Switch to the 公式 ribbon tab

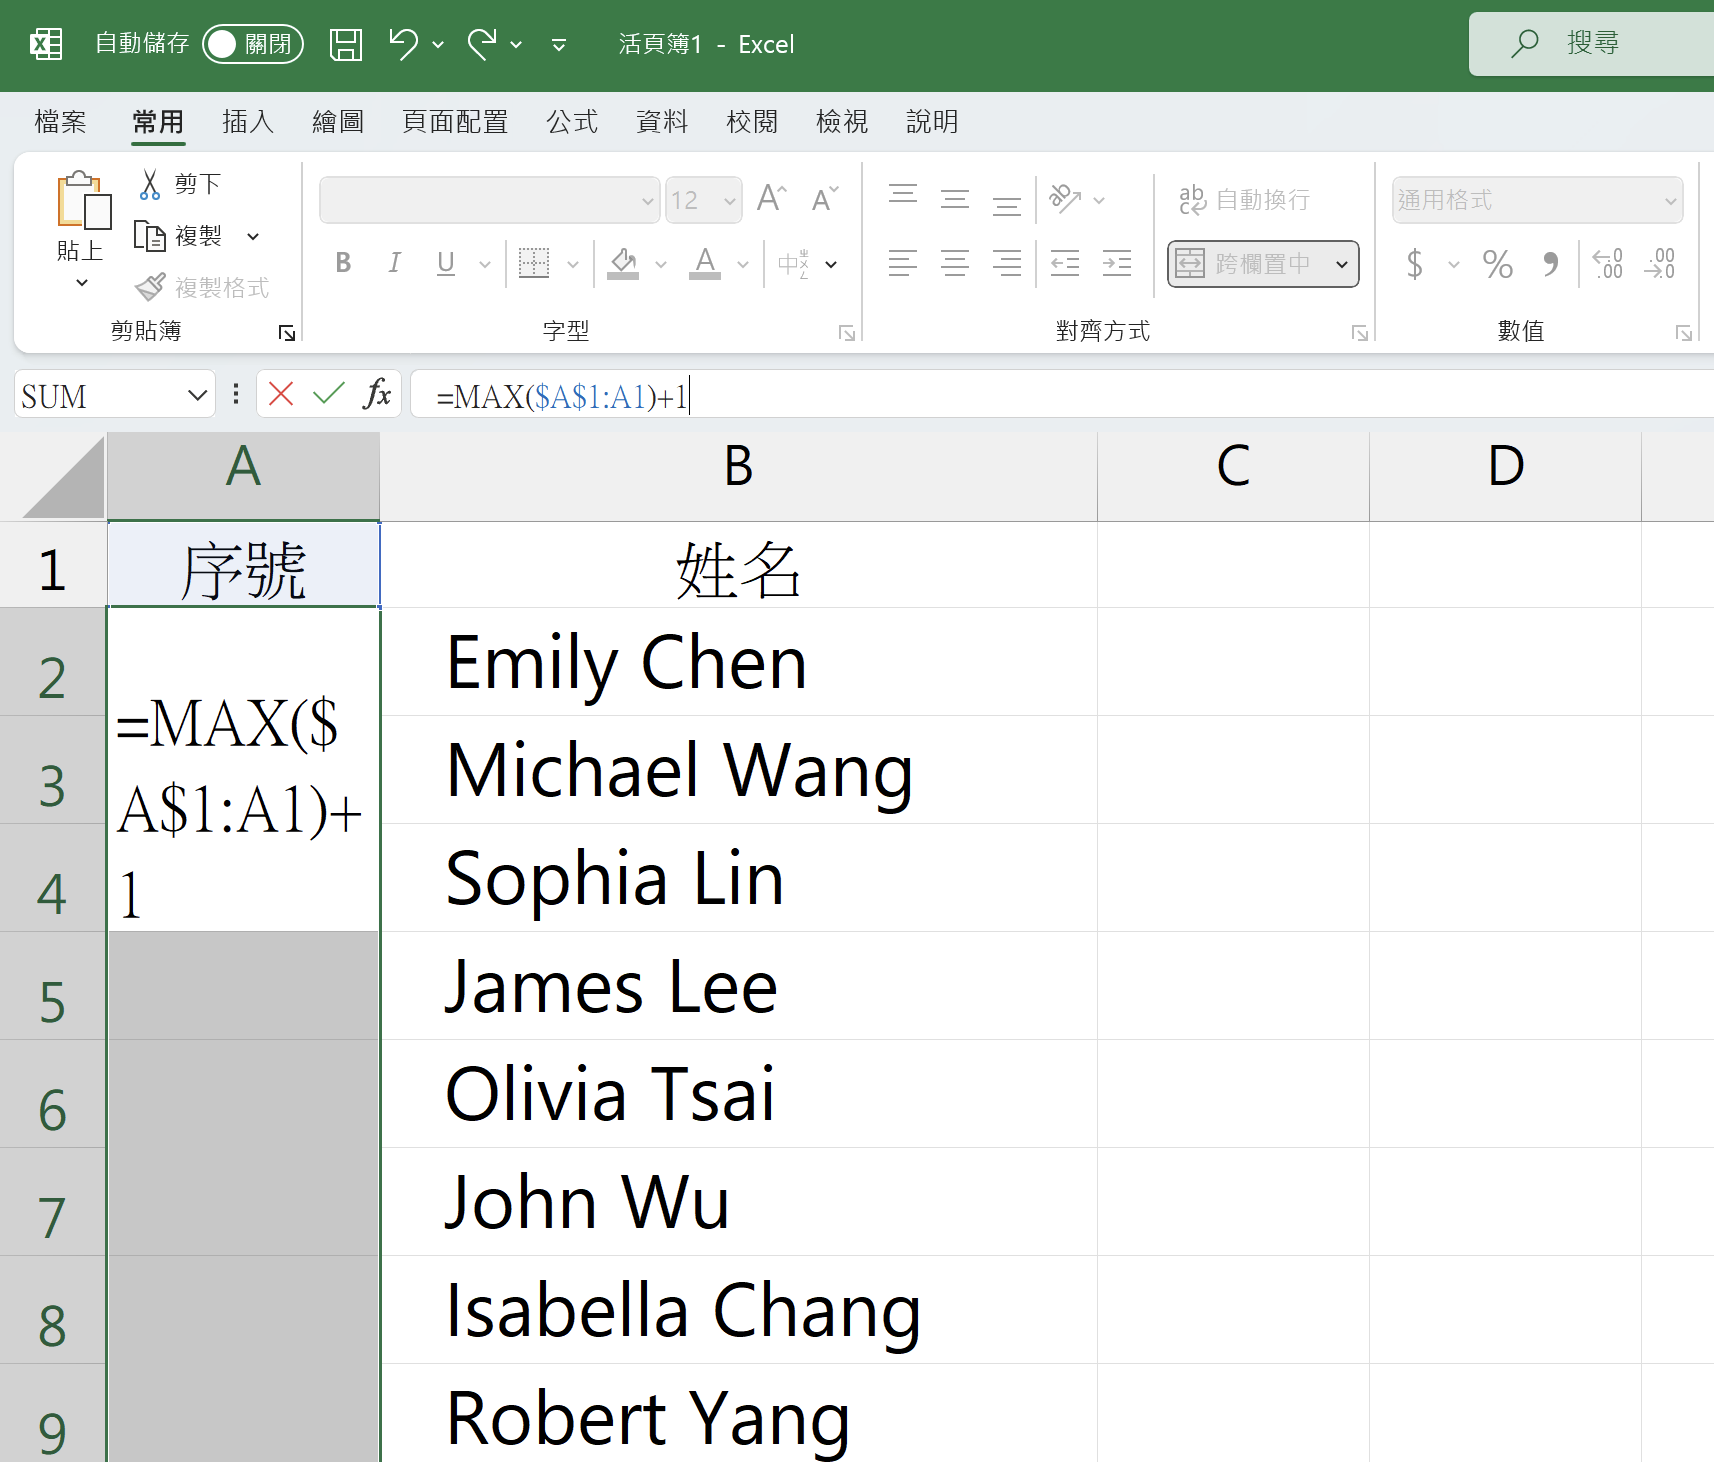(571, 122)
